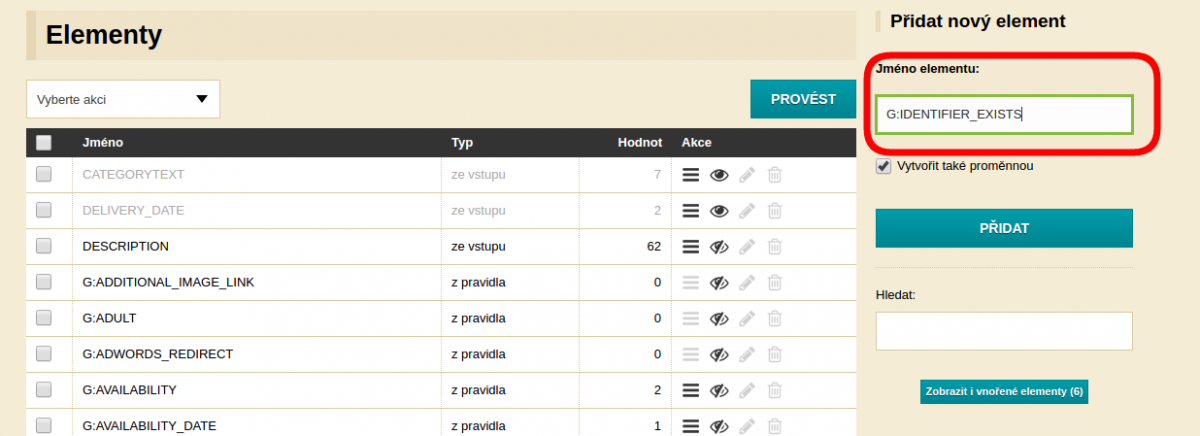Viewport: 1200px width, 436px height.
Task: Click the PROVÉST button
Action: point(803,99)
